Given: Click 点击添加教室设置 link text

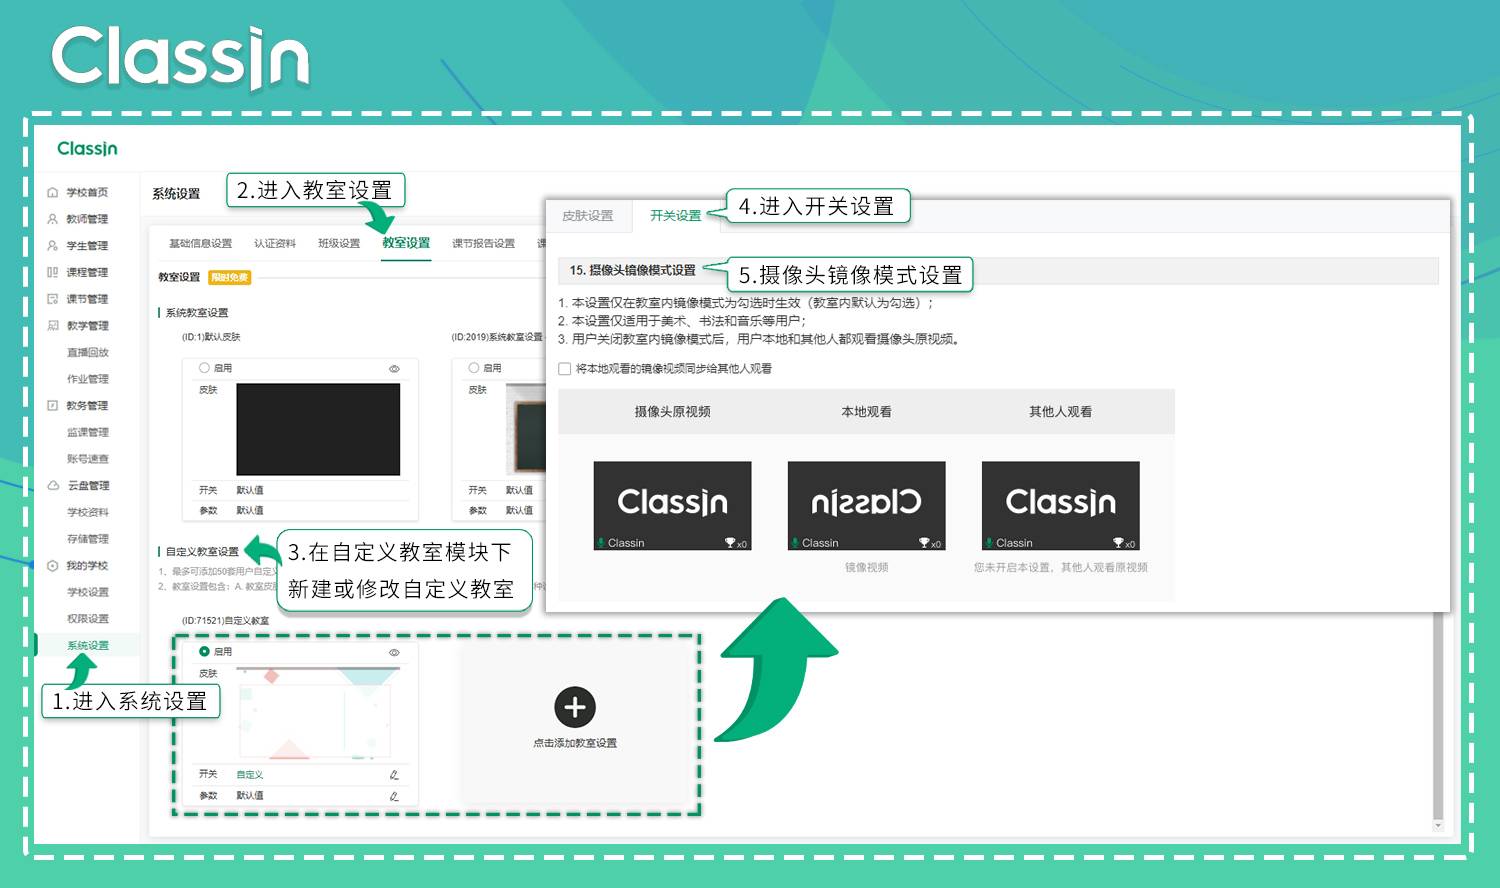Looking at the screenshot, I should 575,743.
